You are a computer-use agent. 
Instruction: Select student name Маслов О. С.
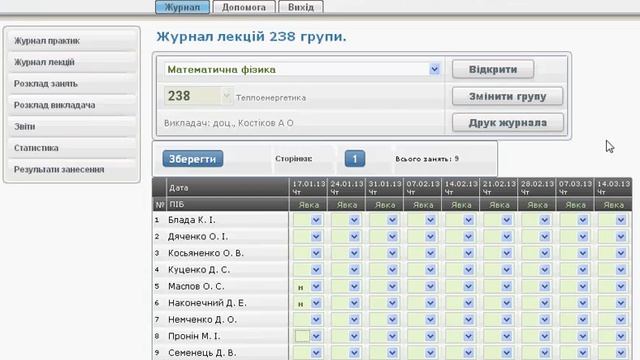click(x=196, y=287)
